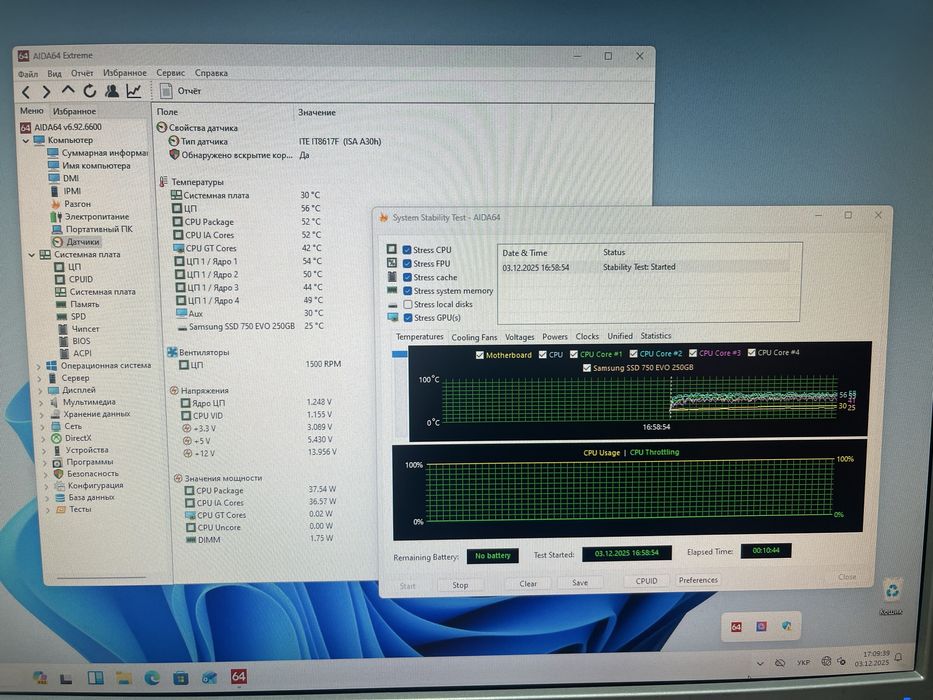Toggle Stress system memory checkbox

click(x=408, y=291)
